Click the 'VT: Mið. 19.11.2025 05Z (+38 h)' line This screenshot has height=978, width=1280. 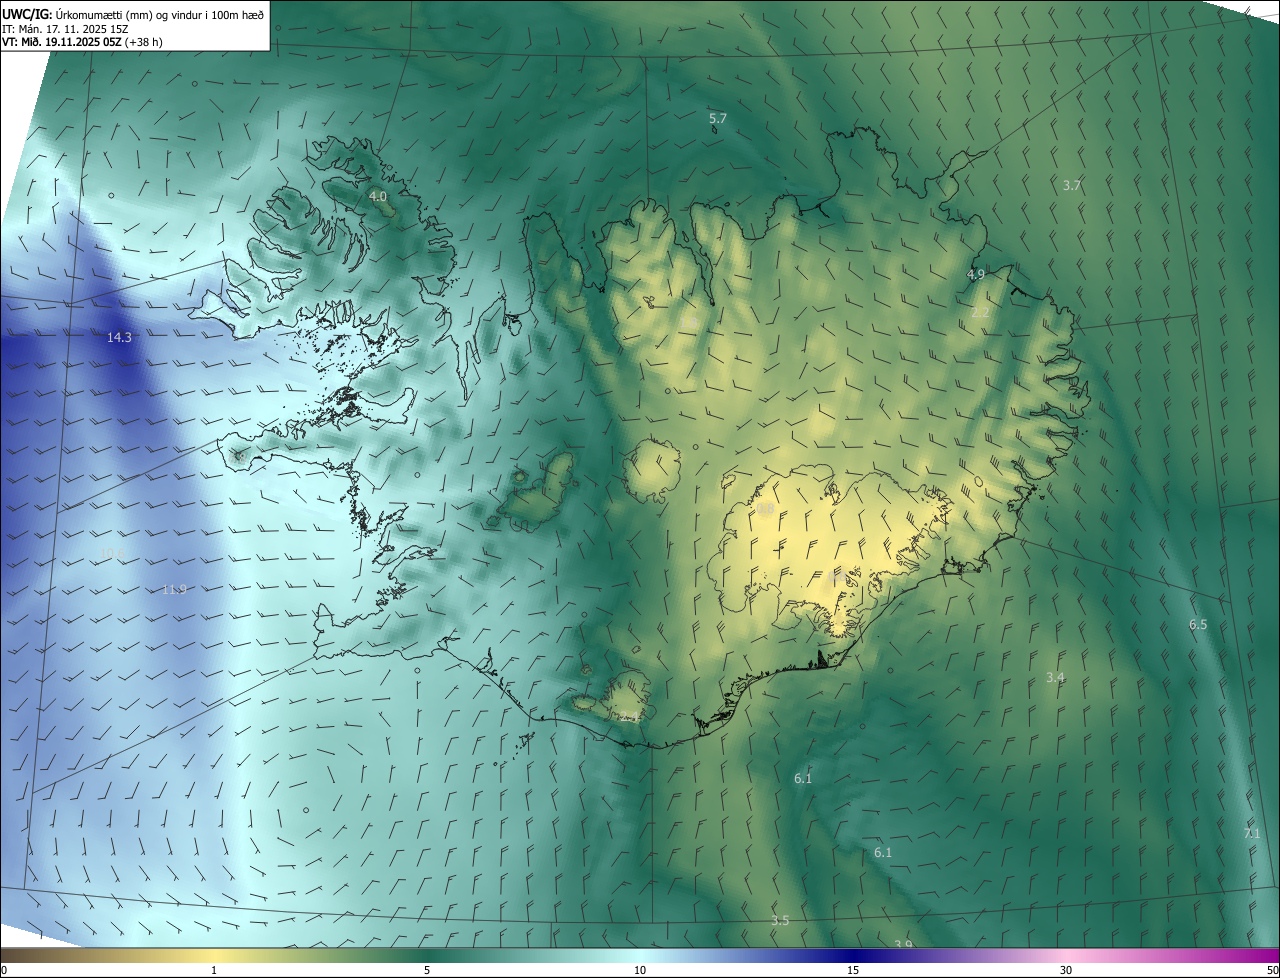coord(83,42)
